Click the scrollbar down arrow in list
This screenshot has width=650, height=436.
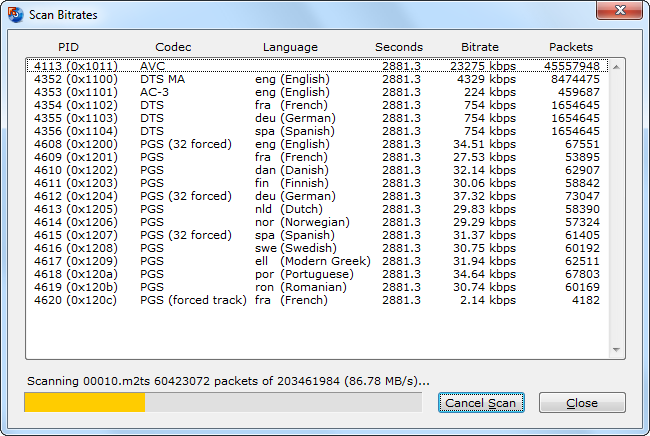click(x=616, y=350)
